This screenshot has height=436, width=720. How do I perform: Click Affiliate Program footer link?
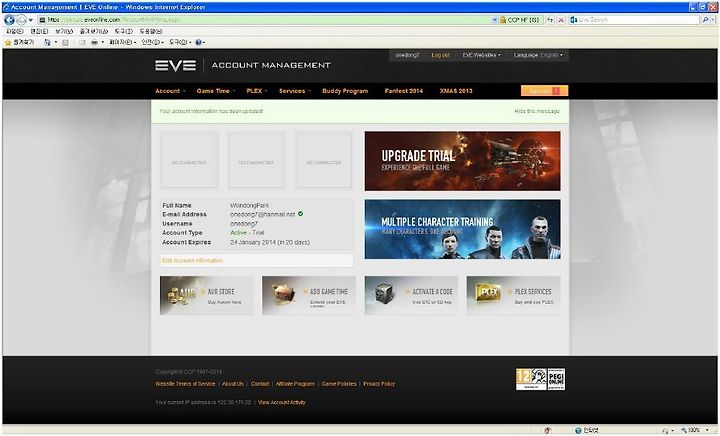pyautogui.click(x=295, y=384)
